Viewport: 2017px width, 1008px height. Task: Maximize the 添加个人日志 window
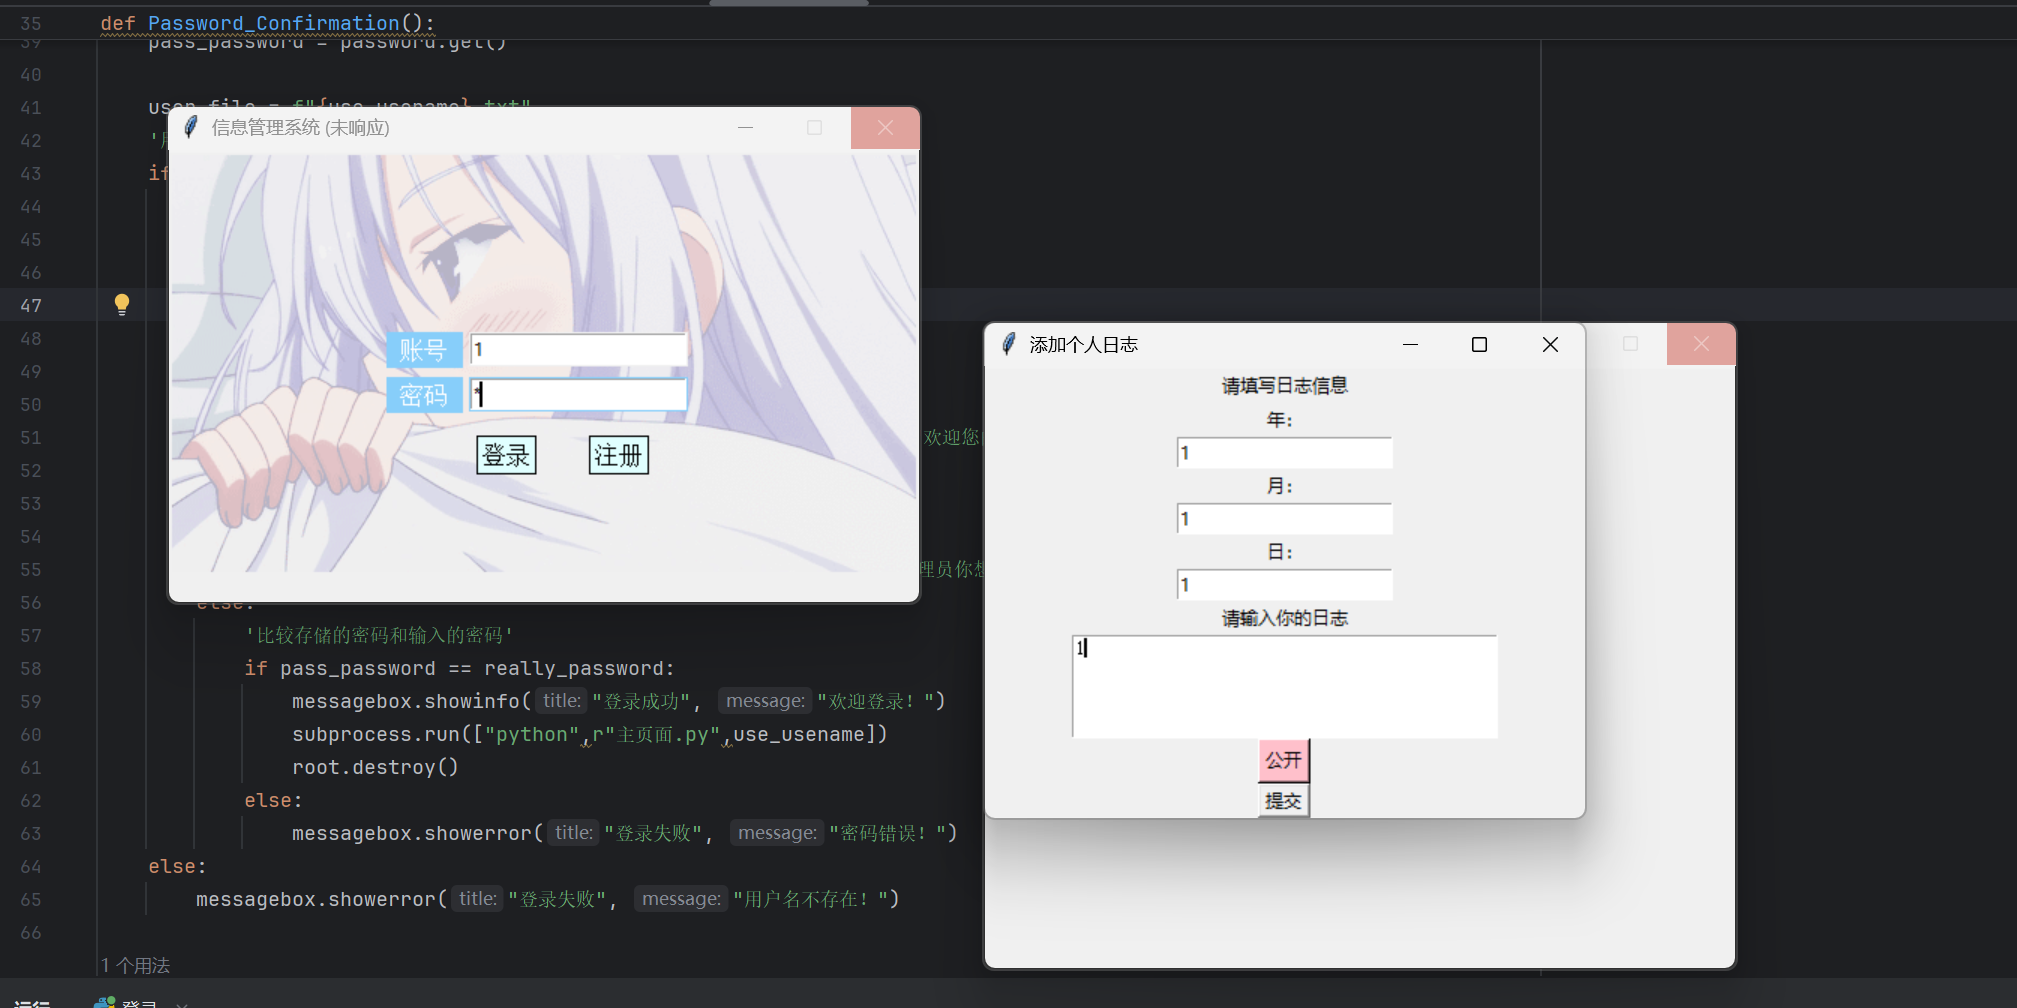tap(1480, 344)
